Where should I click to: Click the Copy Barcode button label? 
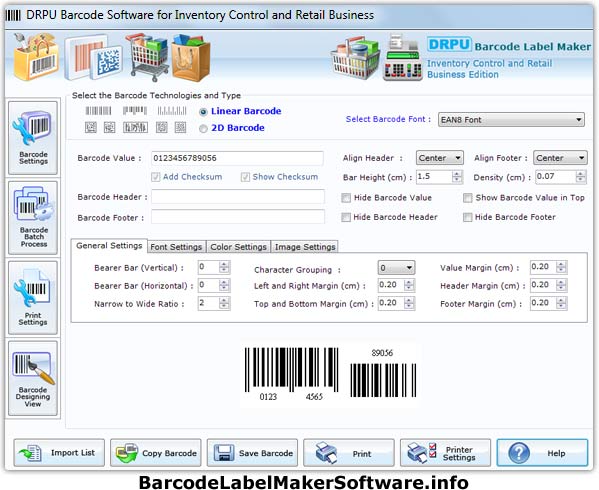[x=169, y=453]
